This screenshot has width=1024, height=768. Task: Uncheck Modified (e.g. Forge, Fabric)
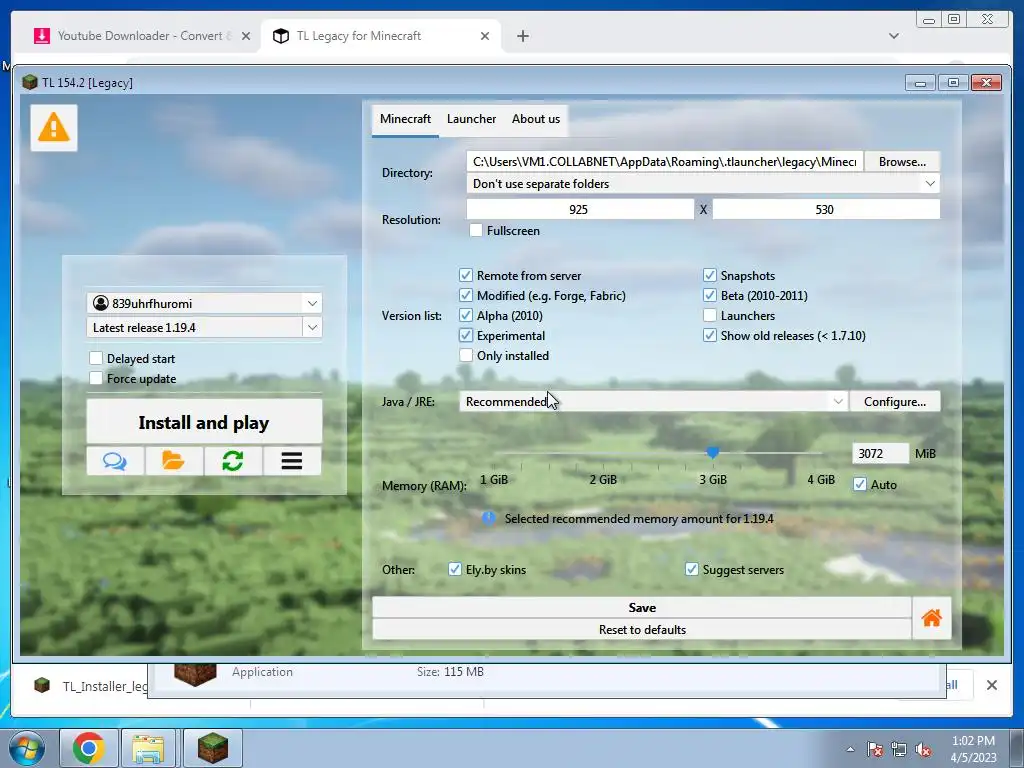[x=466, y=295]
